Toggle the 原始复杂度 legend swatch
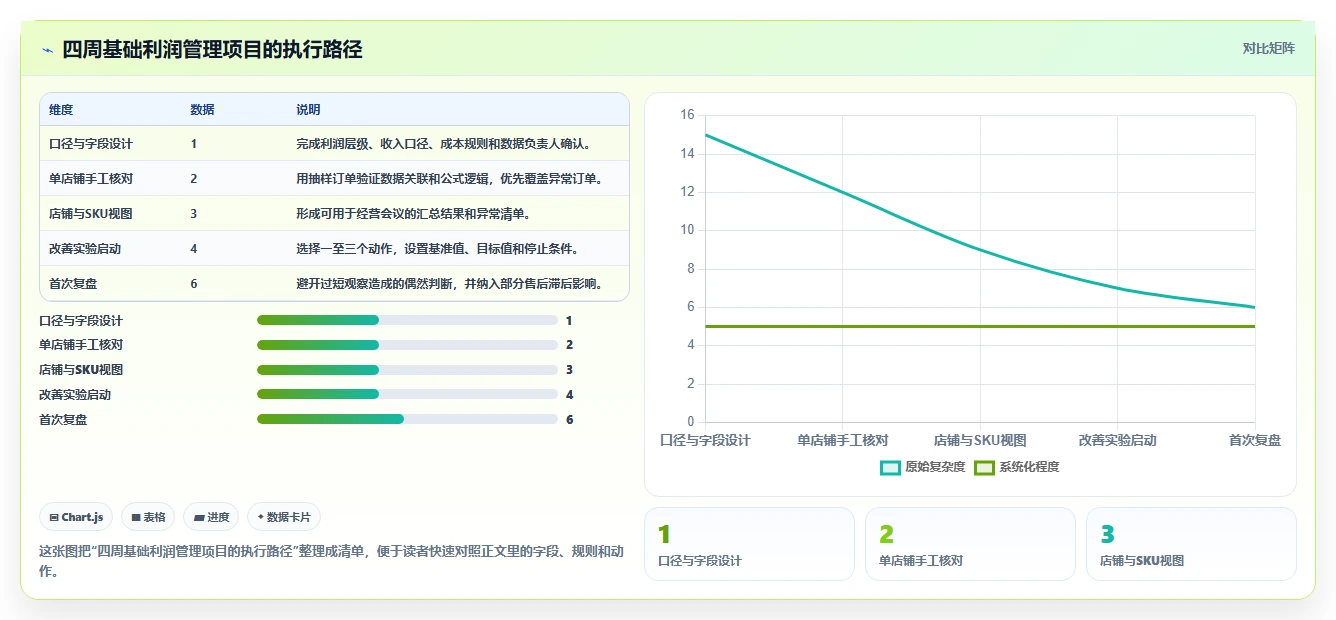Screen dimensions: 1336x620 pyautogui.click(x=890, y=467)
